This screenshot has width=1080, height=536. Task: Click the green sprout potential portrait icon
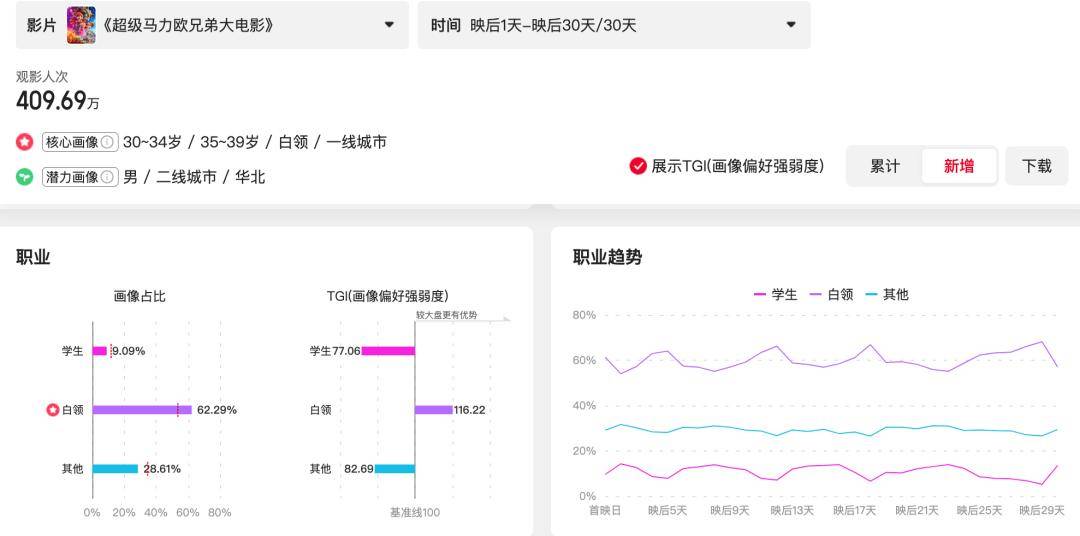click(25, 177)
